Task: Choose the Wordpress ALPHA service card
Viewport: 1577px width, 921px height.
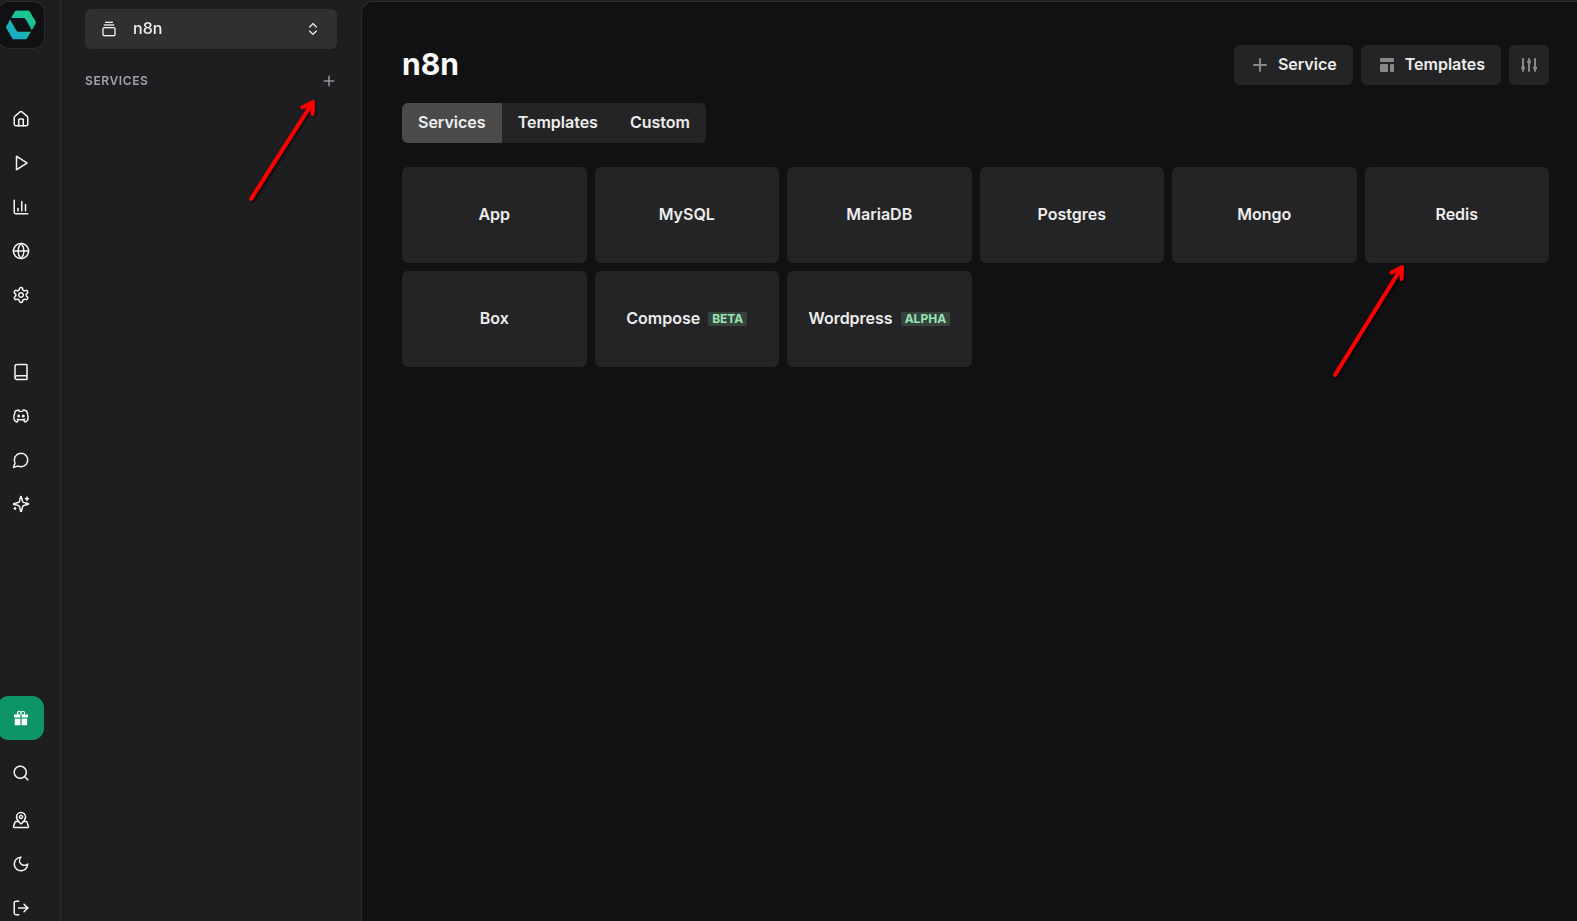Action: (x=879, y=319)
